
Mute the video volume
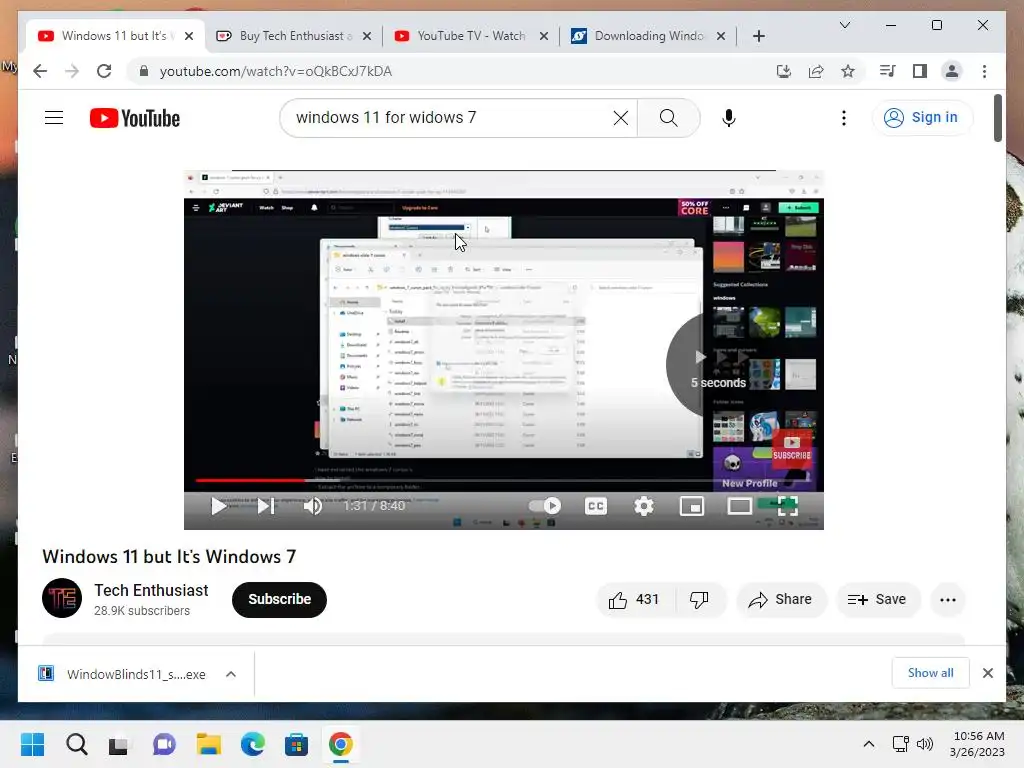pos(313,506)
